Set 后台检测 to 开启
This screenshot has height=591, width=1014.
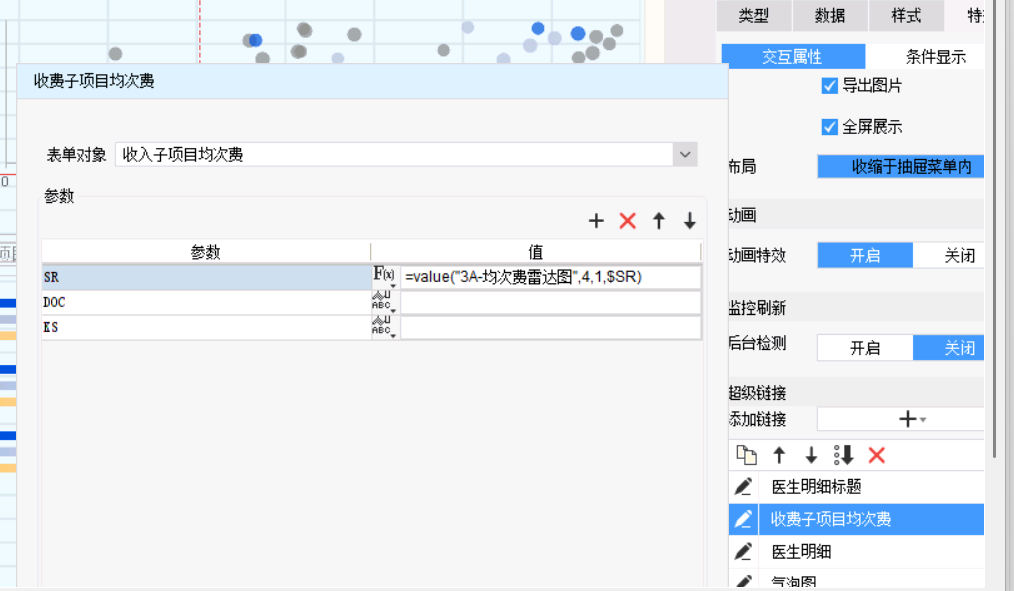tap(865, 348)
